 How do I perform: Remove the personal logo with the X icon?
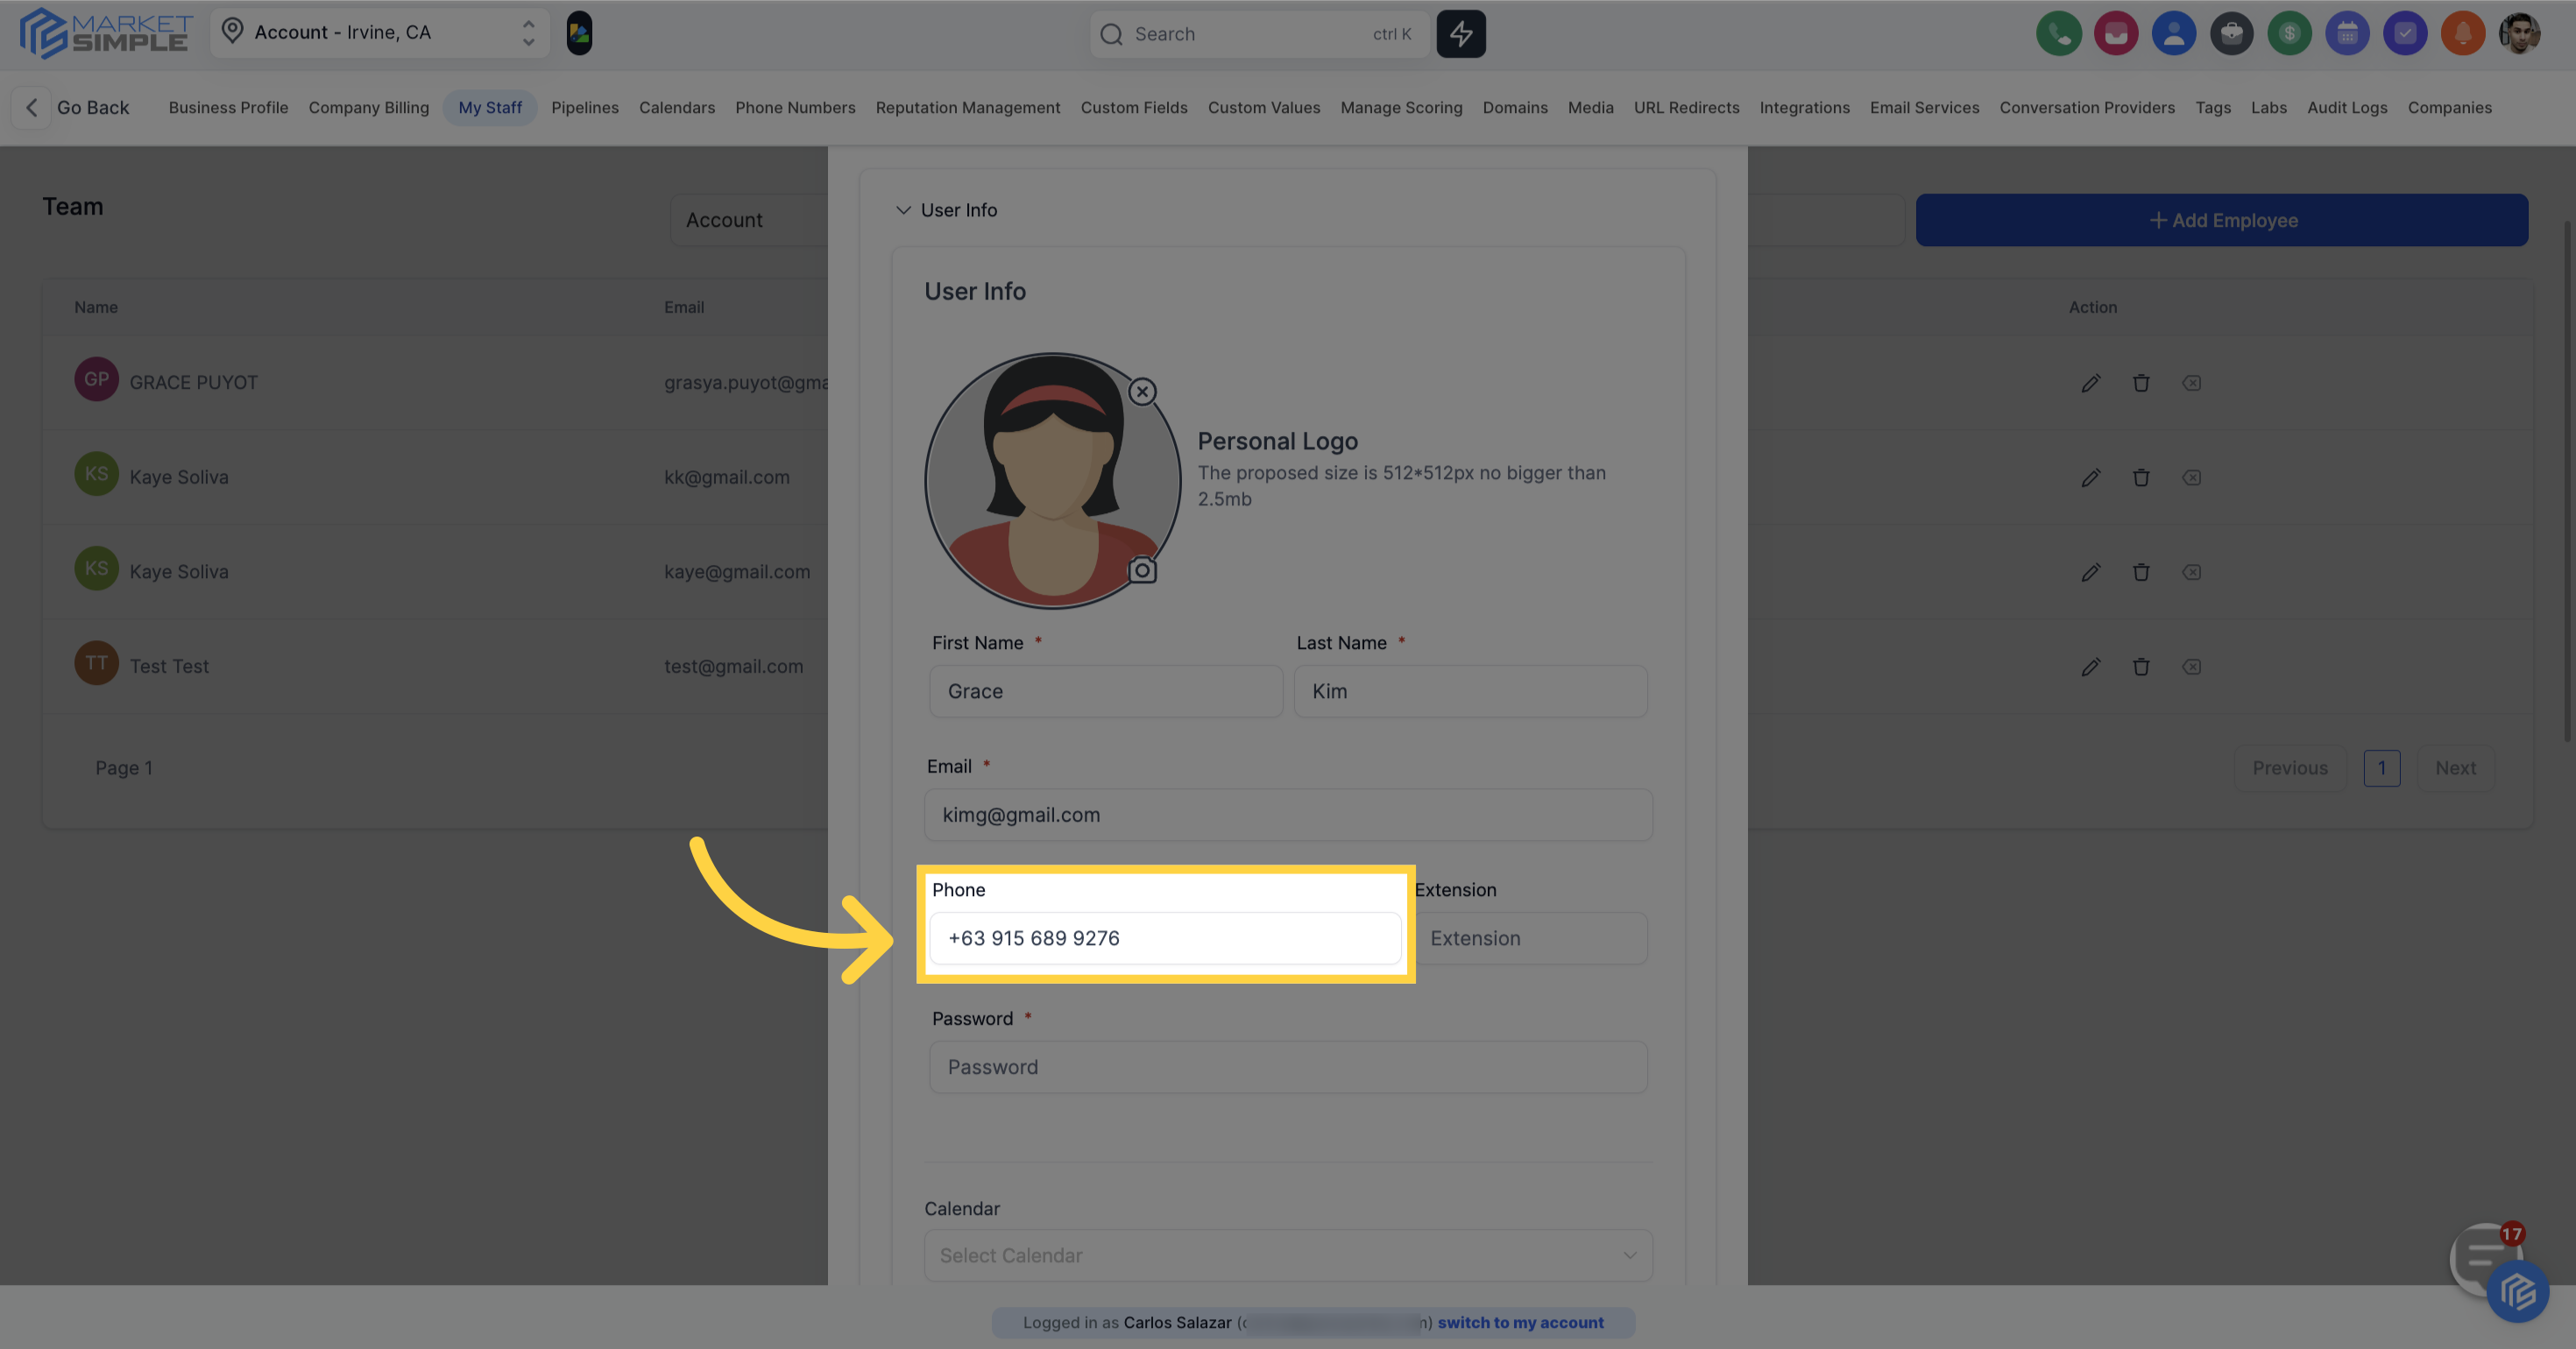[1142, 392]
